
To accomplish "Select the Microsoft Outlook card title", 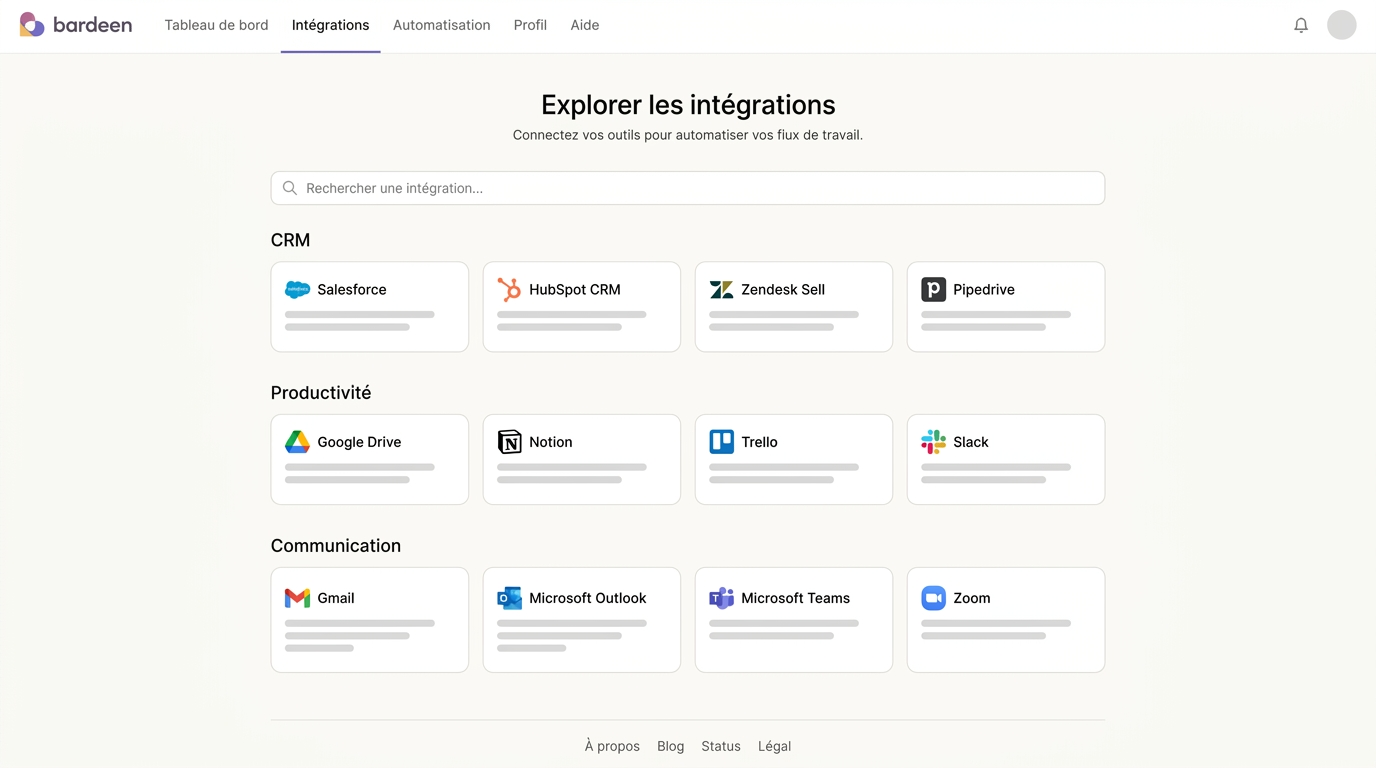I will [588, 598].
